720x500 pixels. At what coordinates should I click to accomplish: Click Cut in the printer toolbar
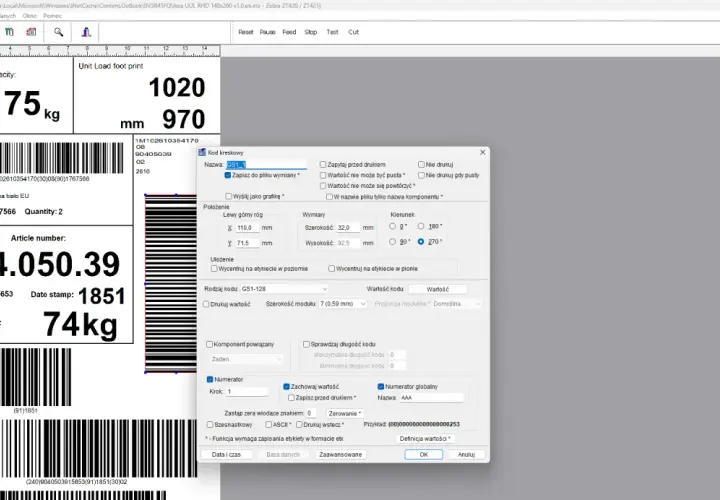click(353, 32)
